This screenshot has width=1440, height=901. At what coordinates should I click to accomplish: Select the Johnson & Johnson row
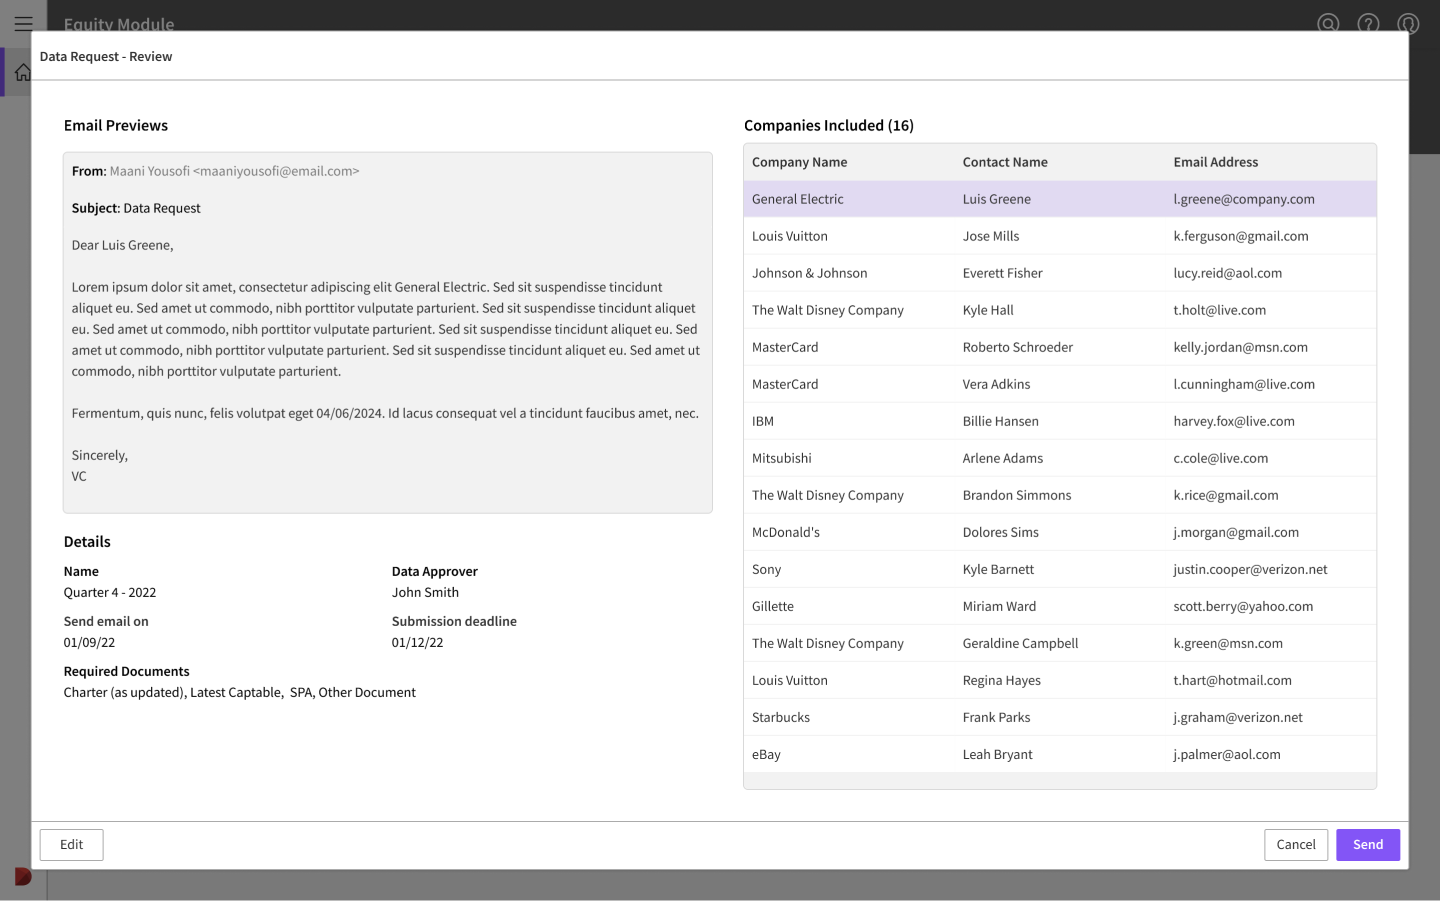pyautogui.click(x=1060, y=273)
